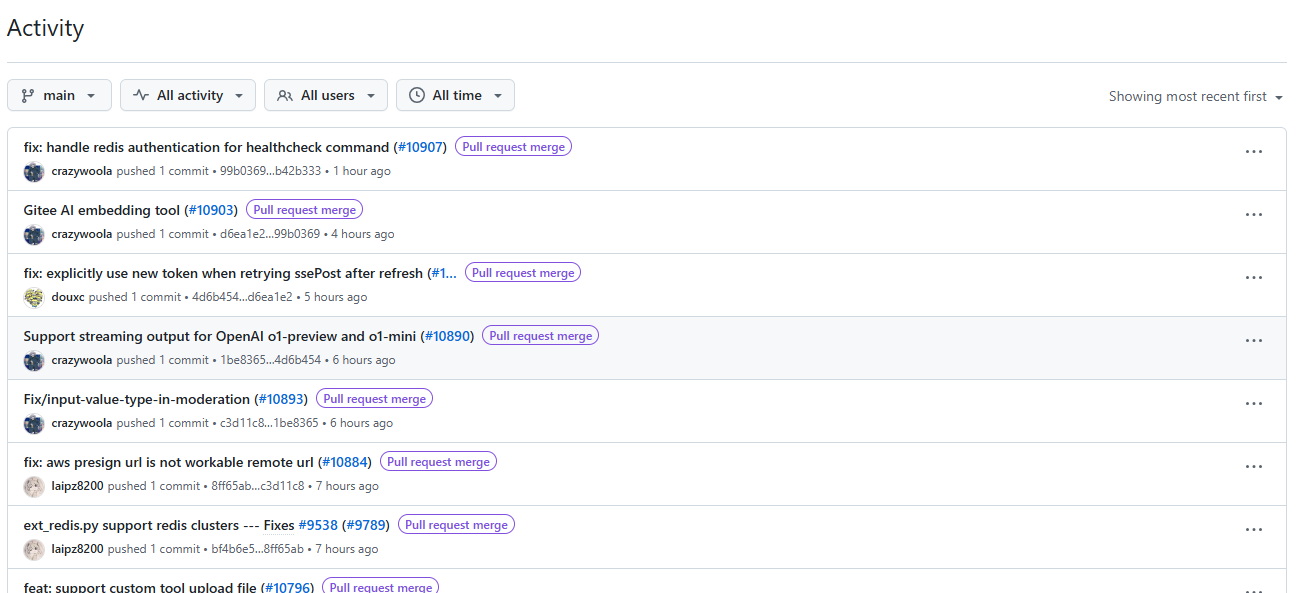1297x593 pixels.
Task: Click title 'Fix/input-value-type-in-moderation'
Action: click(x=137, y=399)
